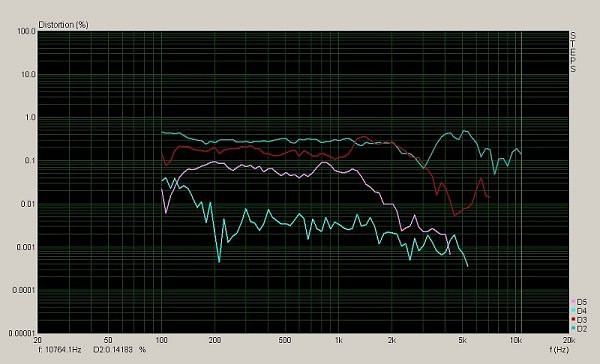Screen dimensions: 600x364
Task: Click the '500' frequency axis label
Action: click(285, 340)
